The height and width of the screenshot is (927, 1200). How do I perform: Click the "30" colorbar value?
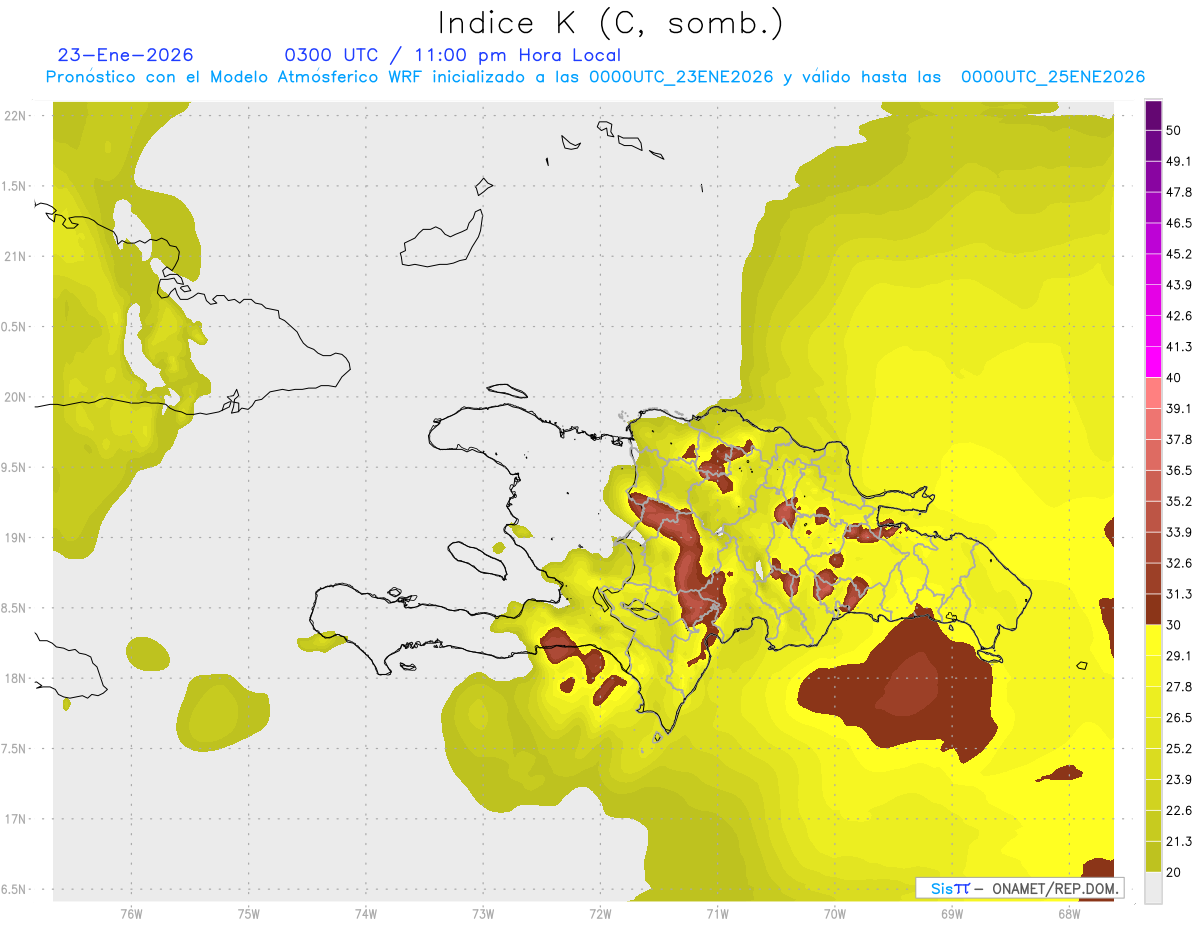point(1174,625)
